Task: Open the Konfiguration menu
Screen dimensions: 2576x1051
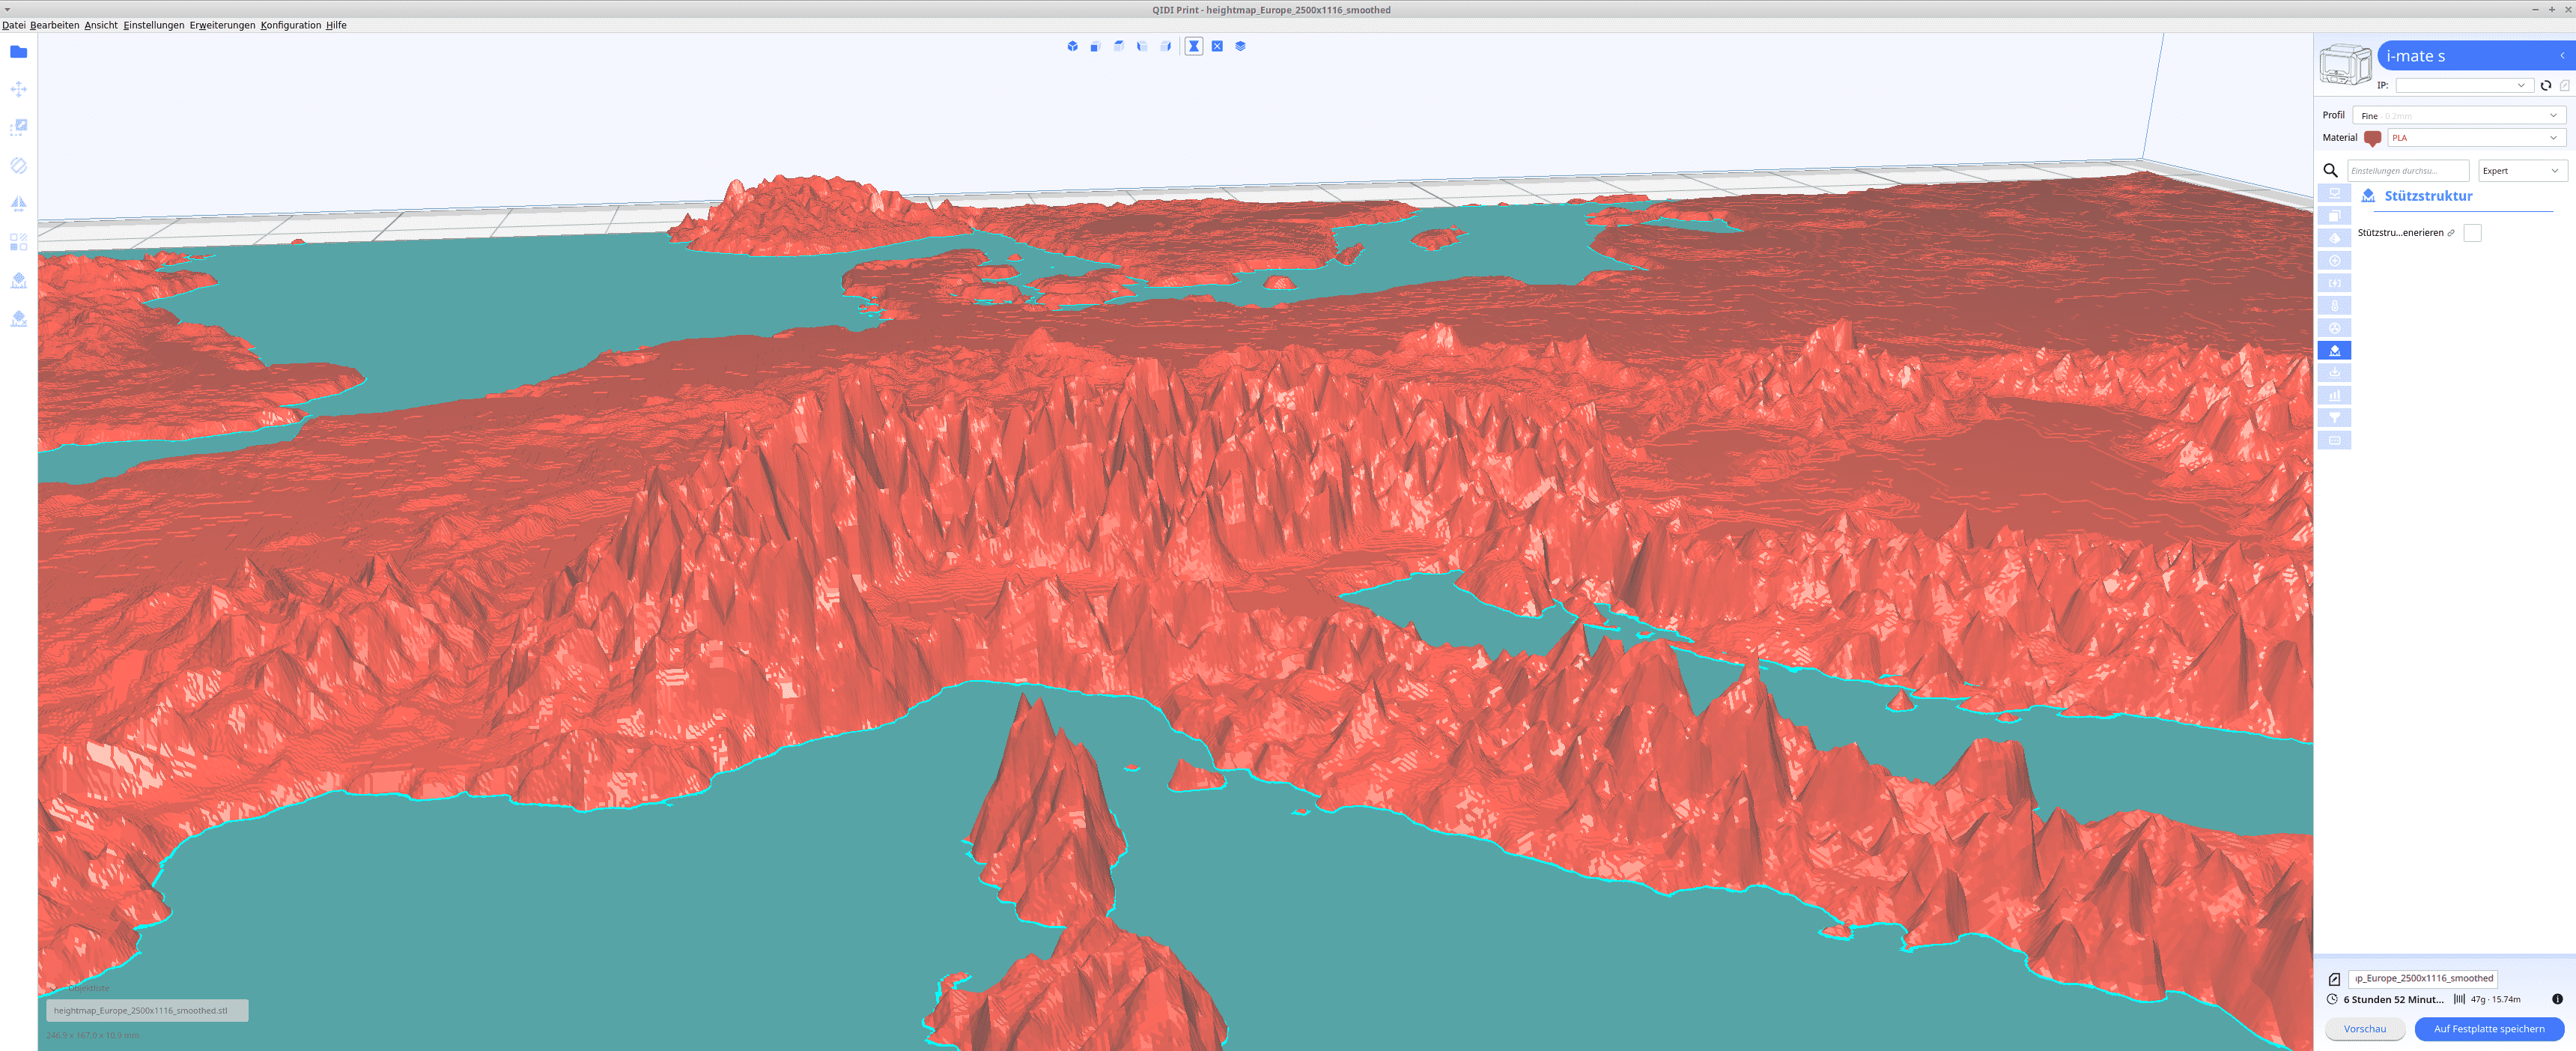Action: click(x=290, y=25)
